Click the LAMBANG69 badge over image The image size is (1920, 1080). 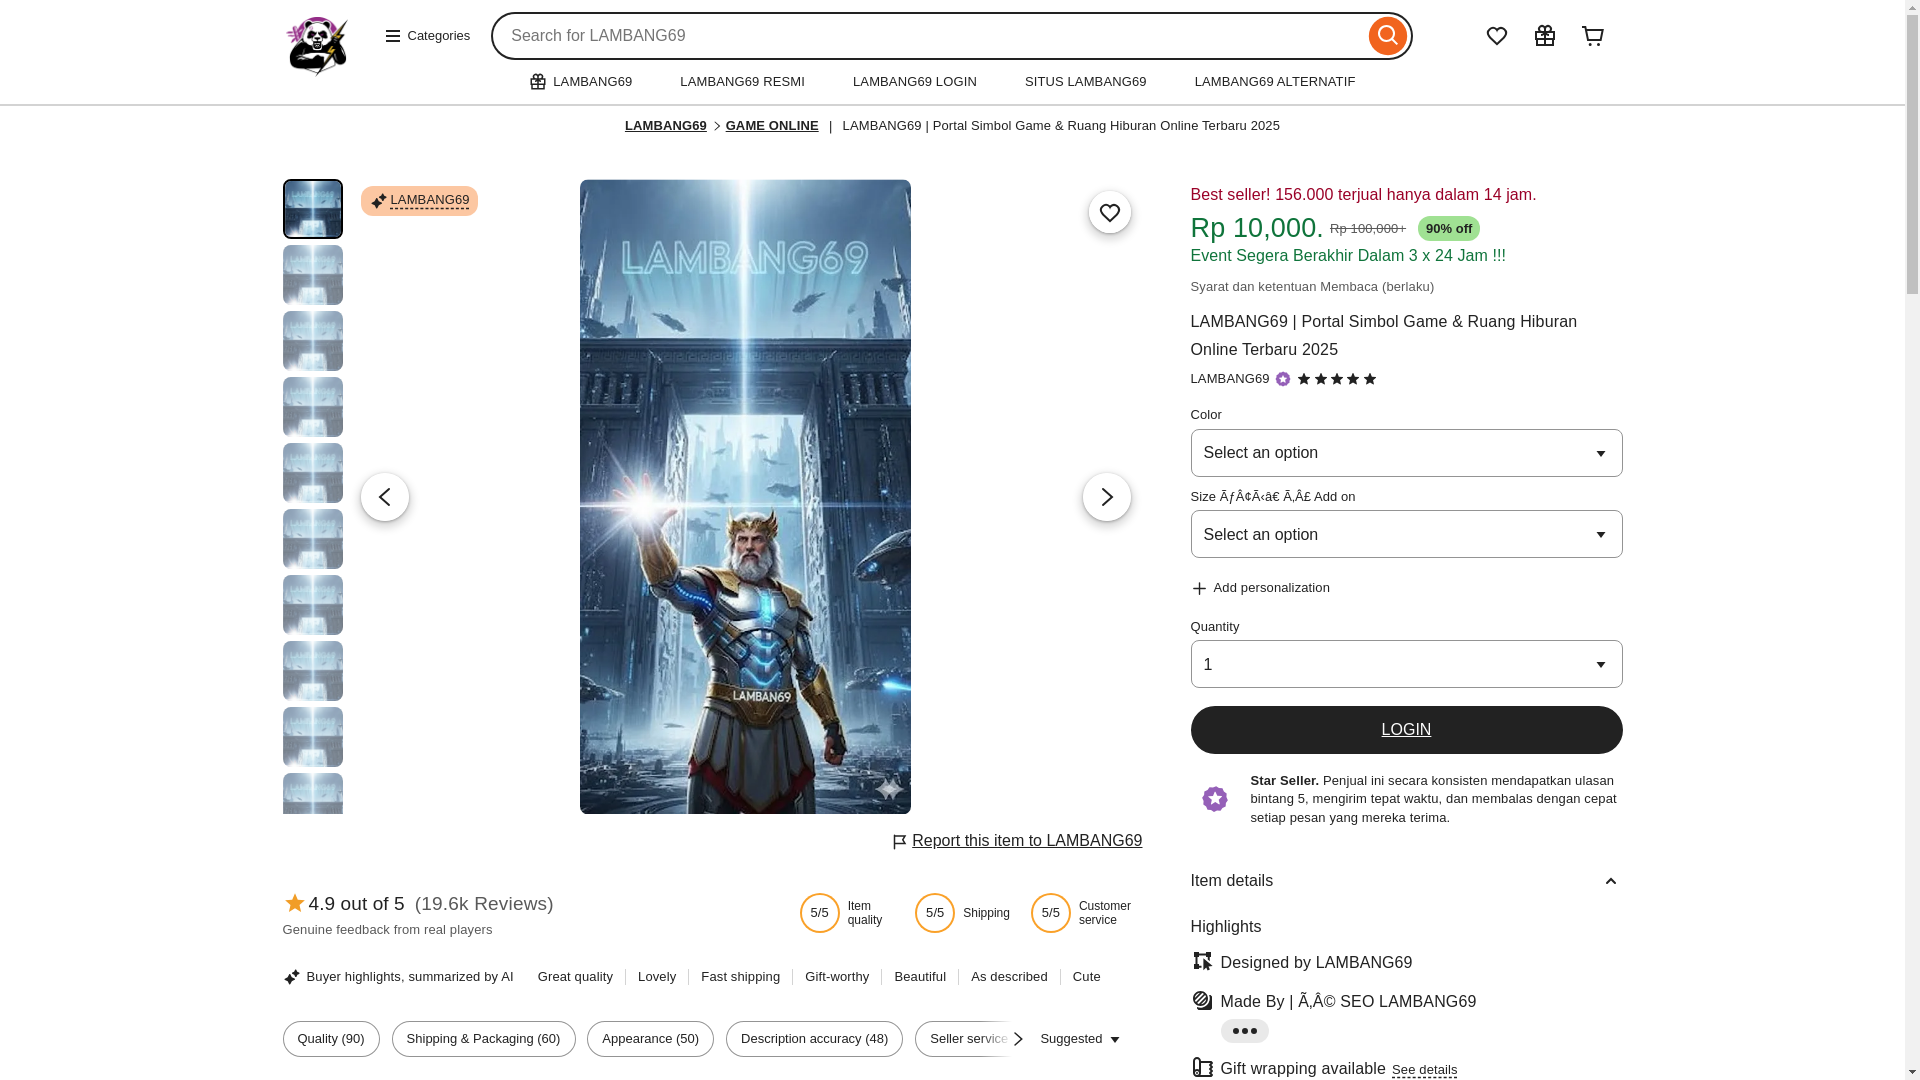point(419,201)
